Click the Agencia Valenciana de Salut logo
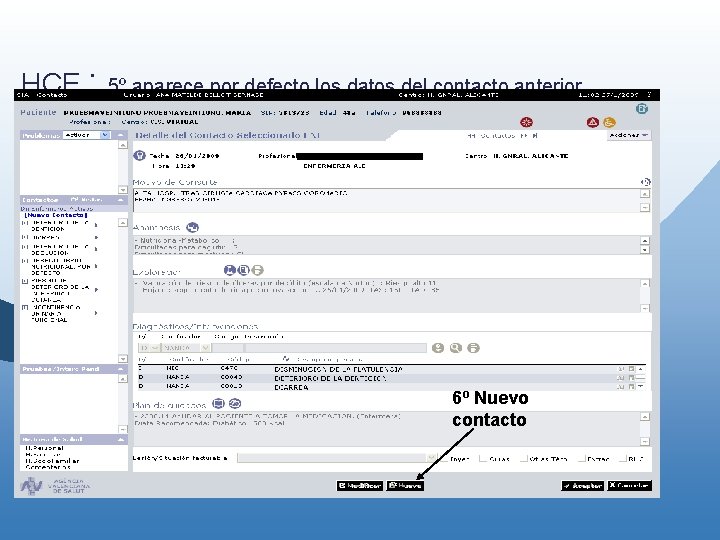 [55, 486]
